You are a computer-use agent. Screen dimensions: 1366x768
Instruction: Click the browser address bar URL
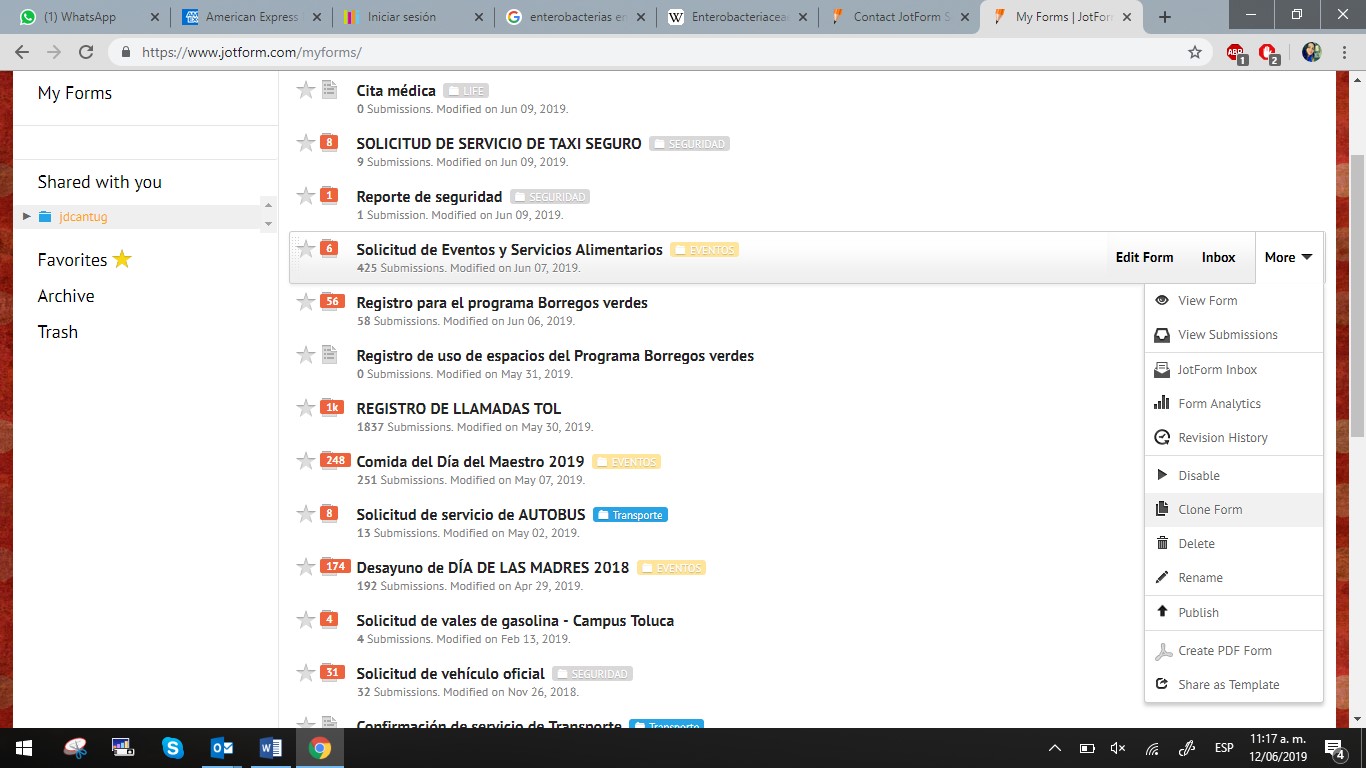click(252, 53)
